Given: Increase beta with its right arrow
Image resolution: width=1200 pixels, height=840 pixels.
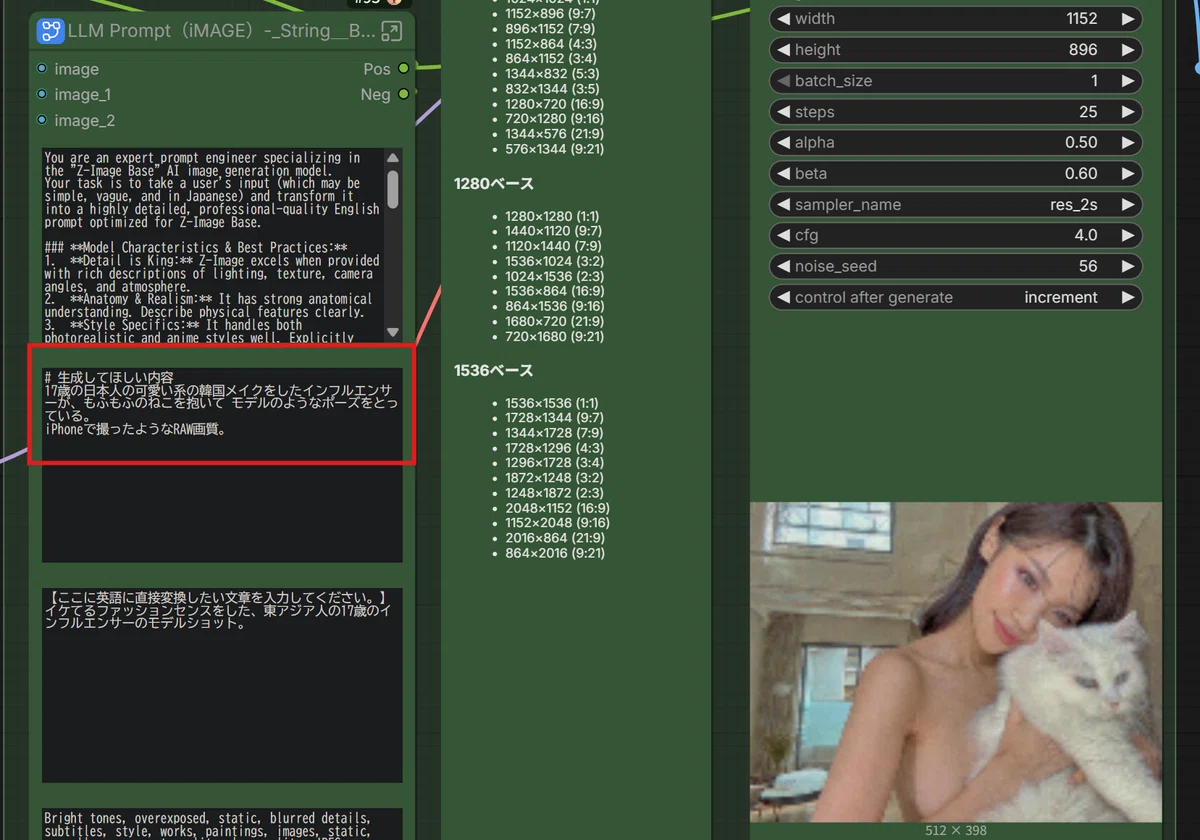Looking at the screenshot, I should [x=1128, y=174].
